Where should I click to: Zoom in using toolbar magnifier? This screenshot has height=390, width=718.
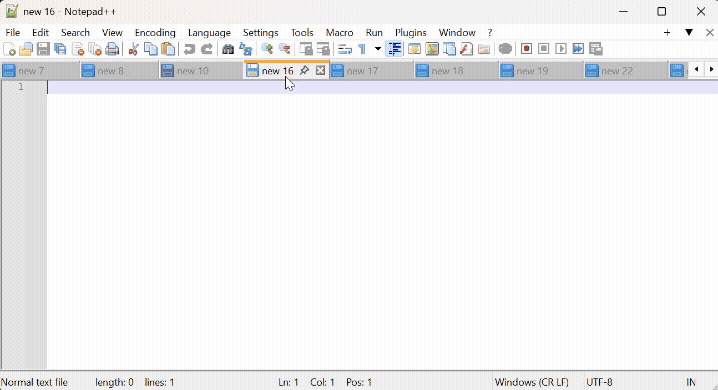(267, 49)
